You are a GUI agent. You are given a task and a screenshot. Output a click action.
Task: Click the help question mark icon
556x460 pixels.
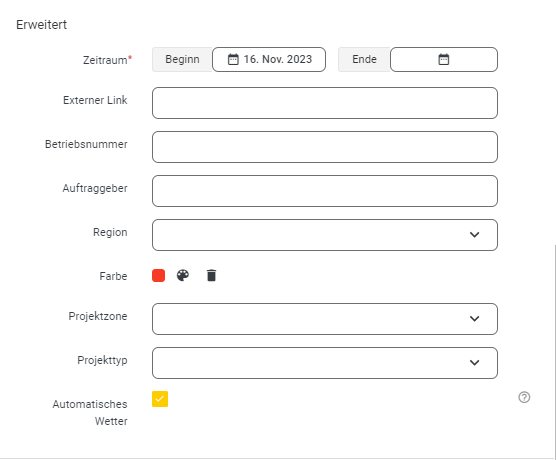coord(524,397)
